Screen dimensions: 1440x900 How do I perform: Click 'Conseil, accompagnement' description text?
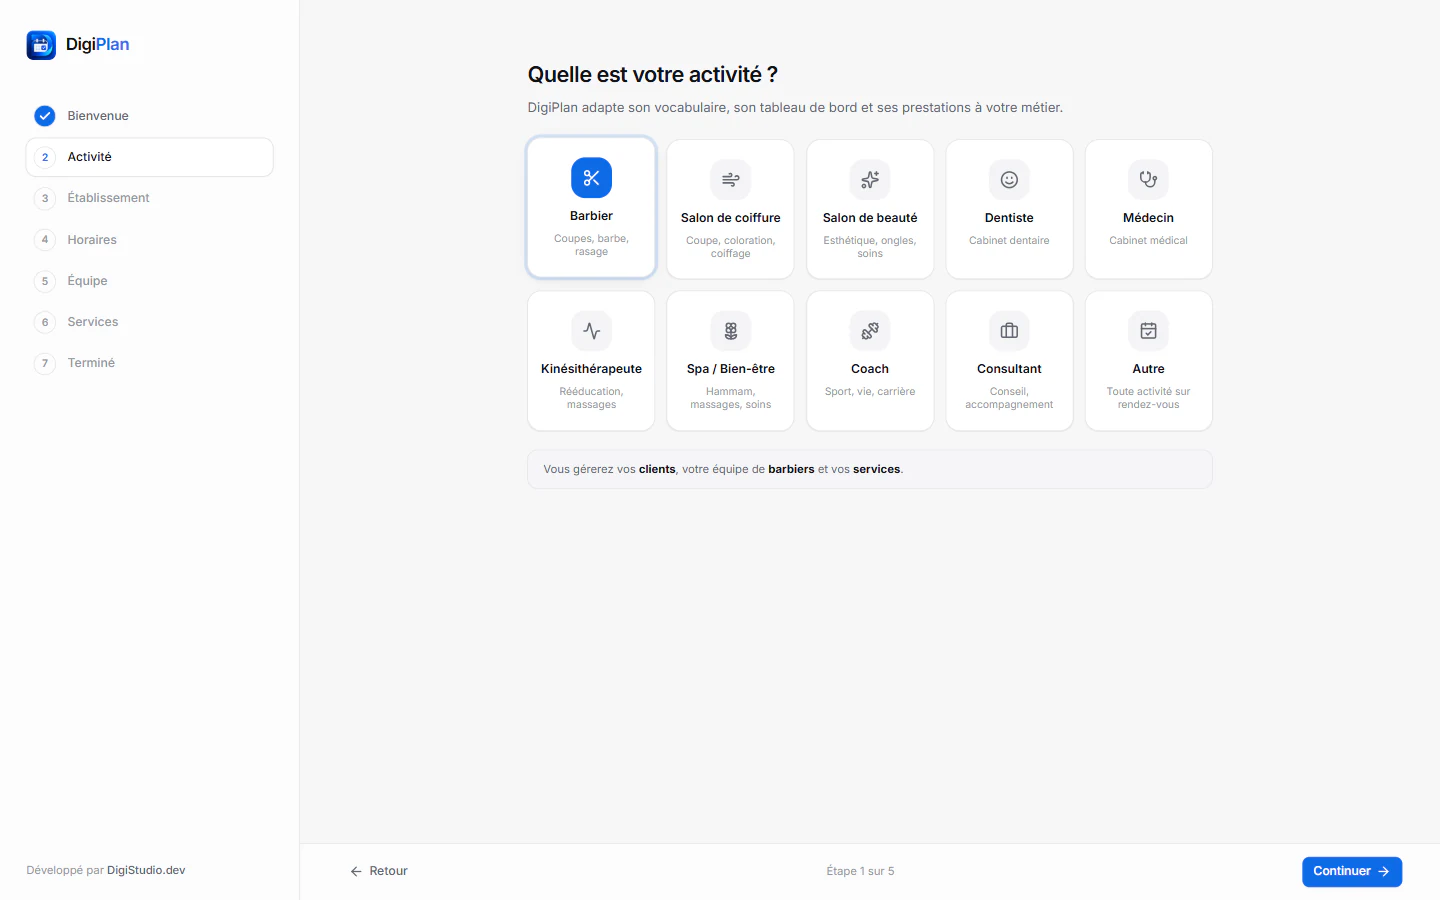click(1009, 398)
